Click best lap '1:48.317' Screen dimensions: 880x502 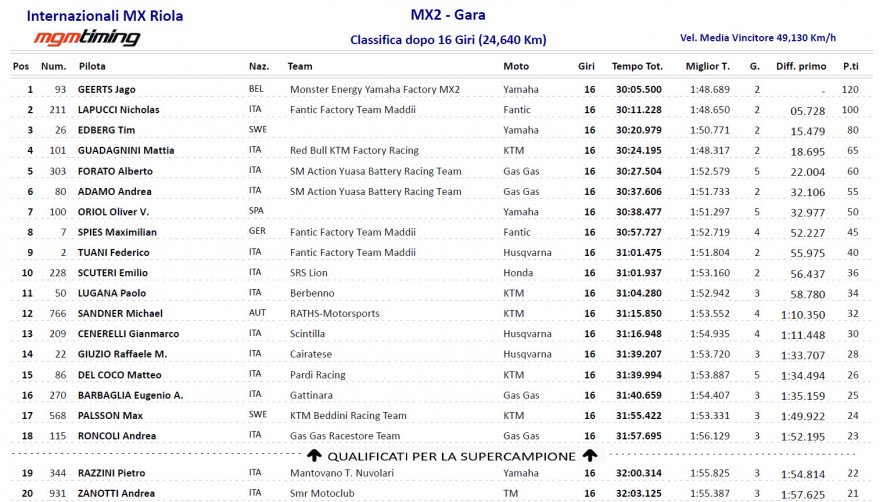pyautogui.click(x=710, y=150)
